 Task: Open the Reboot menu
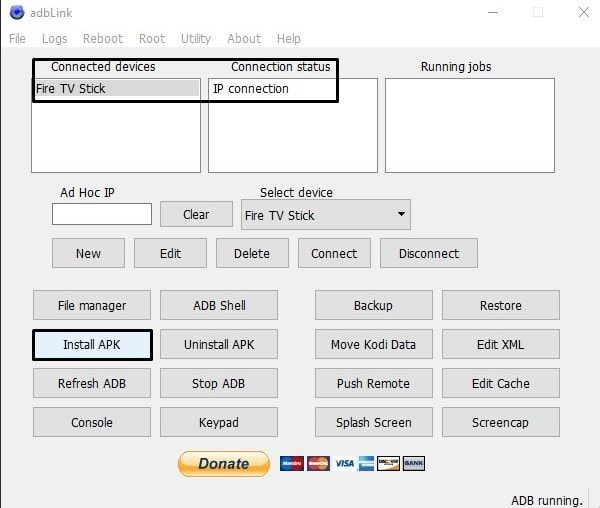pyautogui.click(x=103, y=39)
